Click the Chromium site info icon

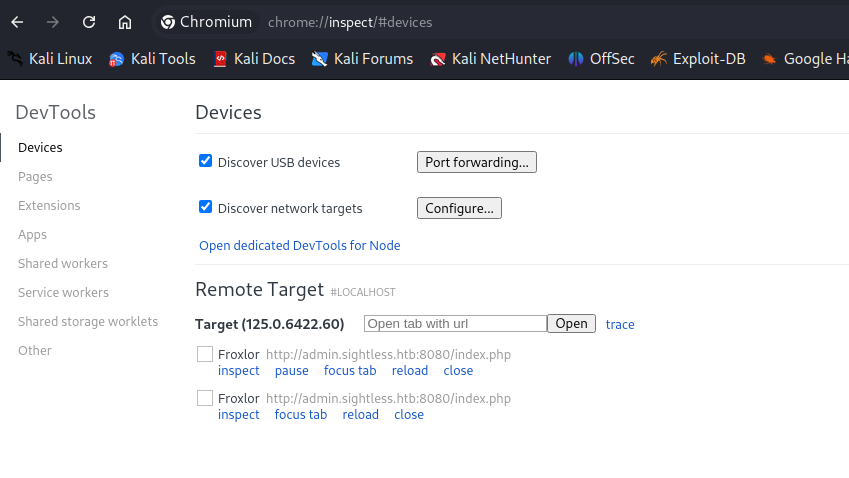click(x=168, y=22)
